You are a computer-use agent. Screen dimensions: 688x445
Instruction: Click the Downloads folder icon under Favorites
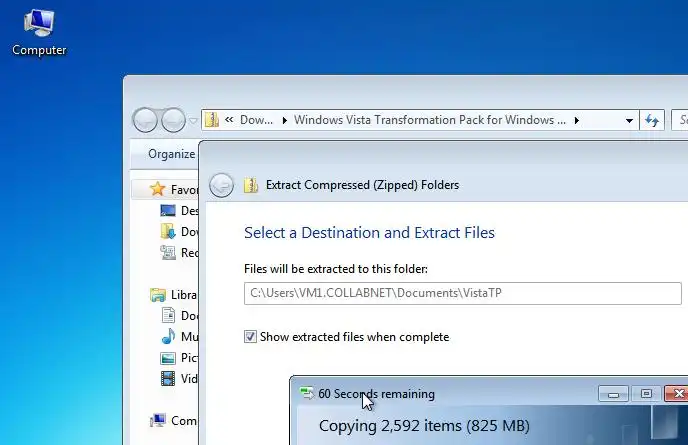(168, 231)
